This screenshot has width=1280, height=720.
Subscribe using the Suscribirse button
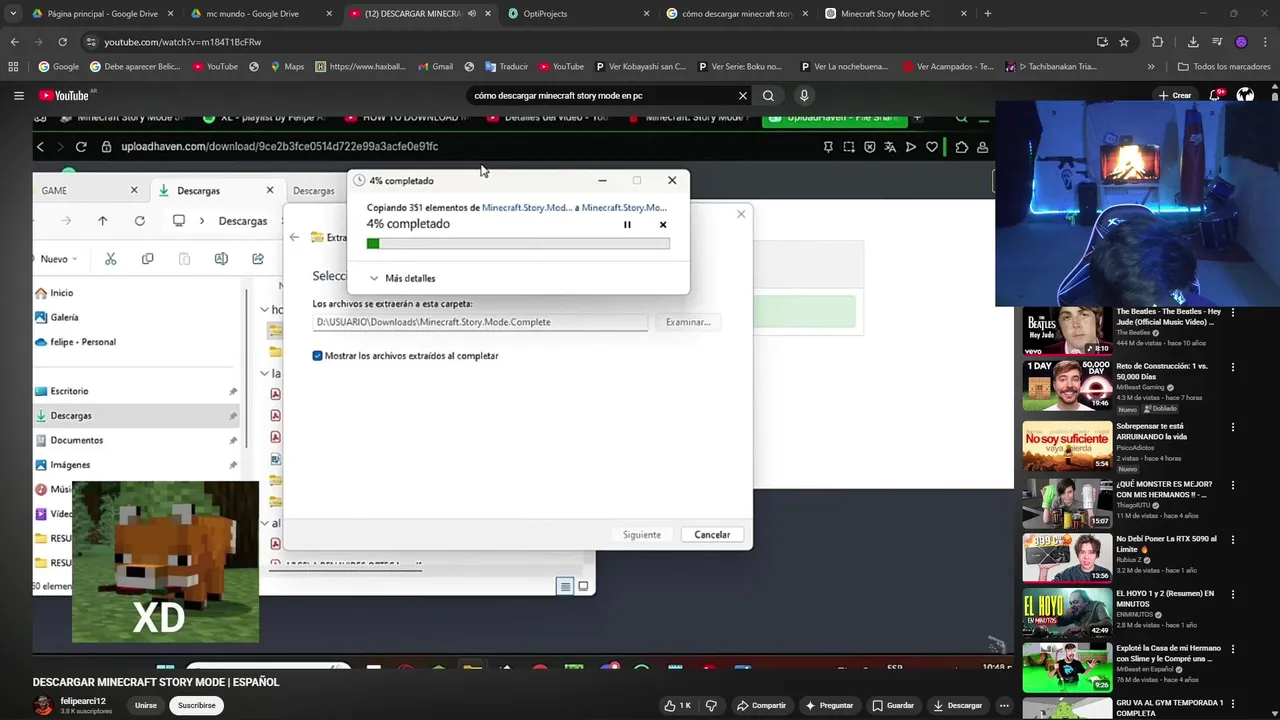[x=197, y=705]
